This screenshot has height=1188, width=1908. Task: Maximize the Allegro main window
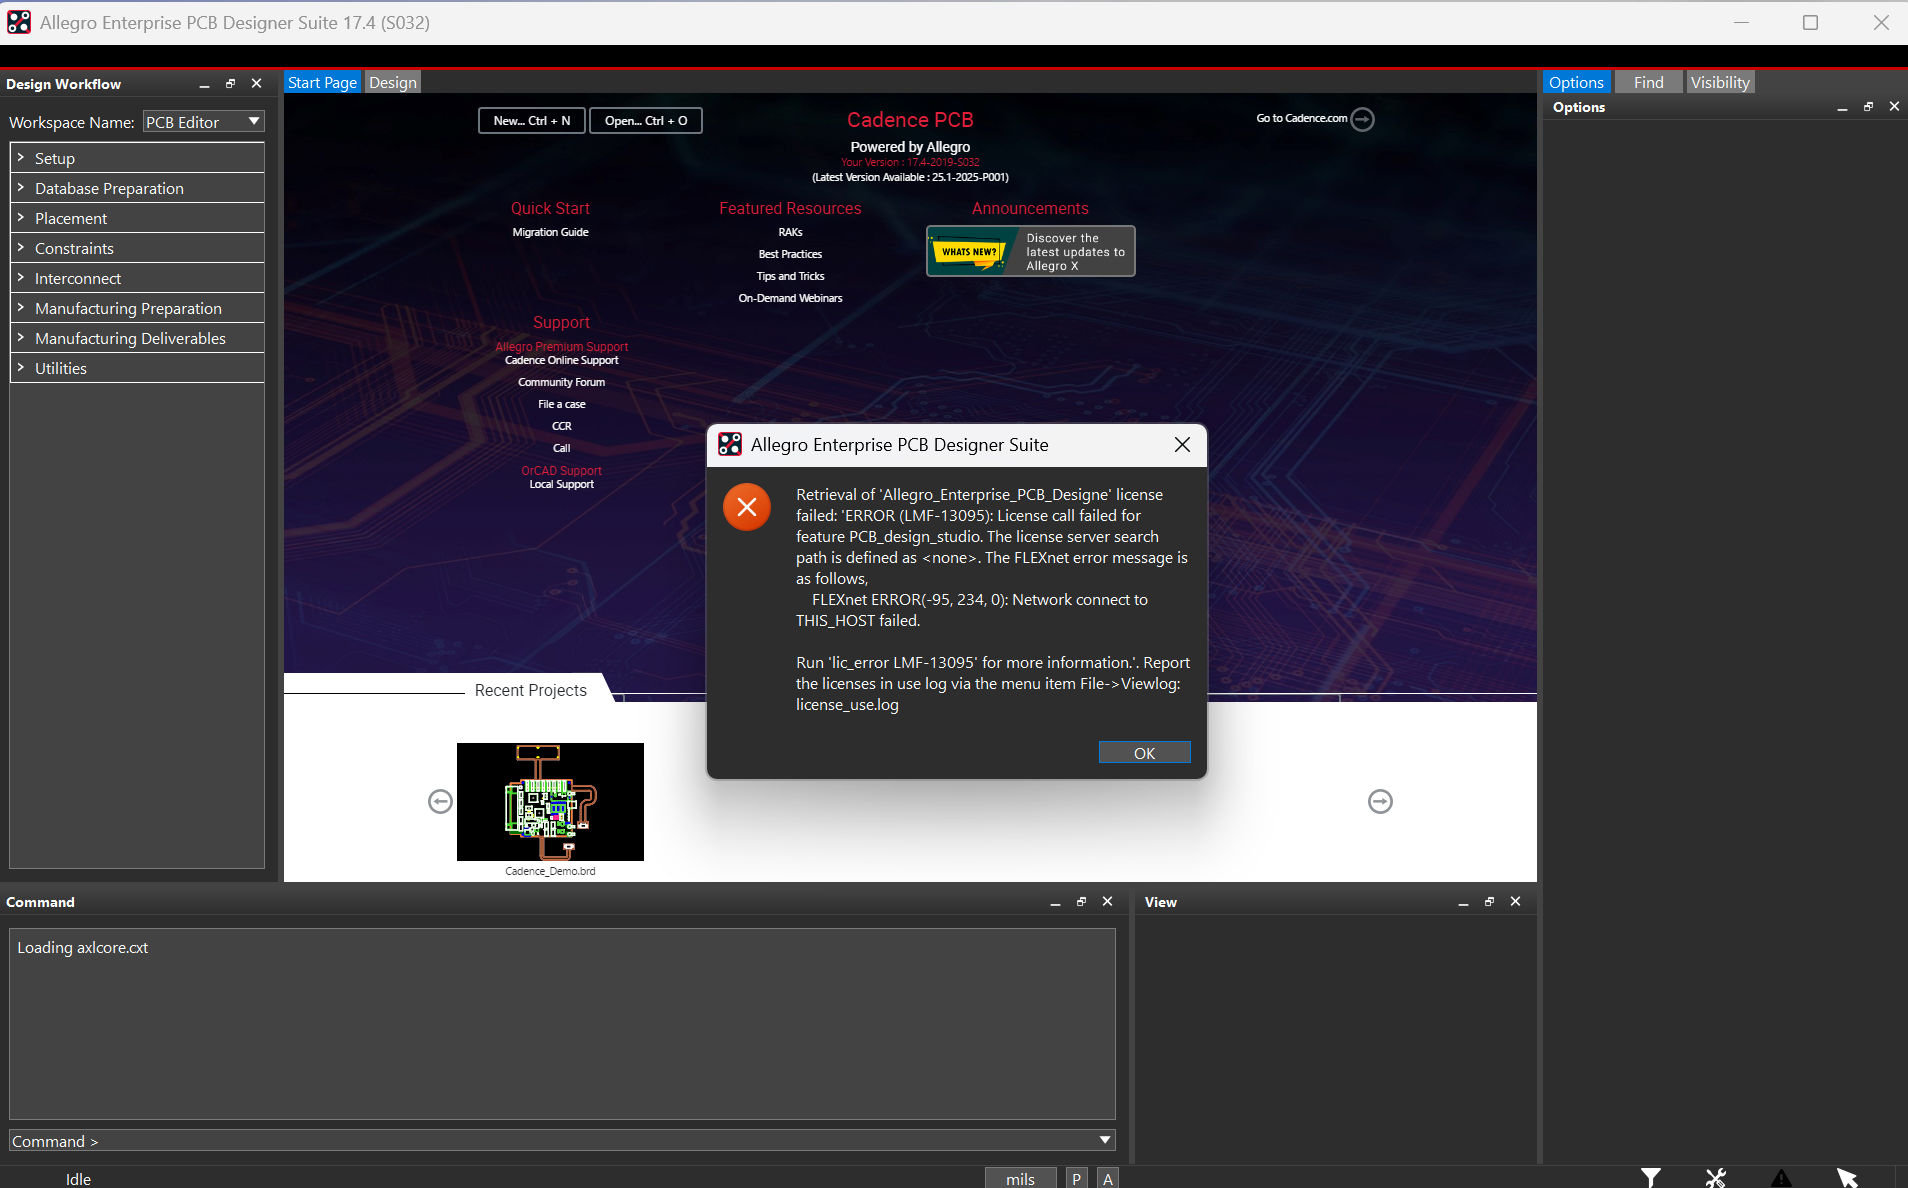(x=1810, y=22)
